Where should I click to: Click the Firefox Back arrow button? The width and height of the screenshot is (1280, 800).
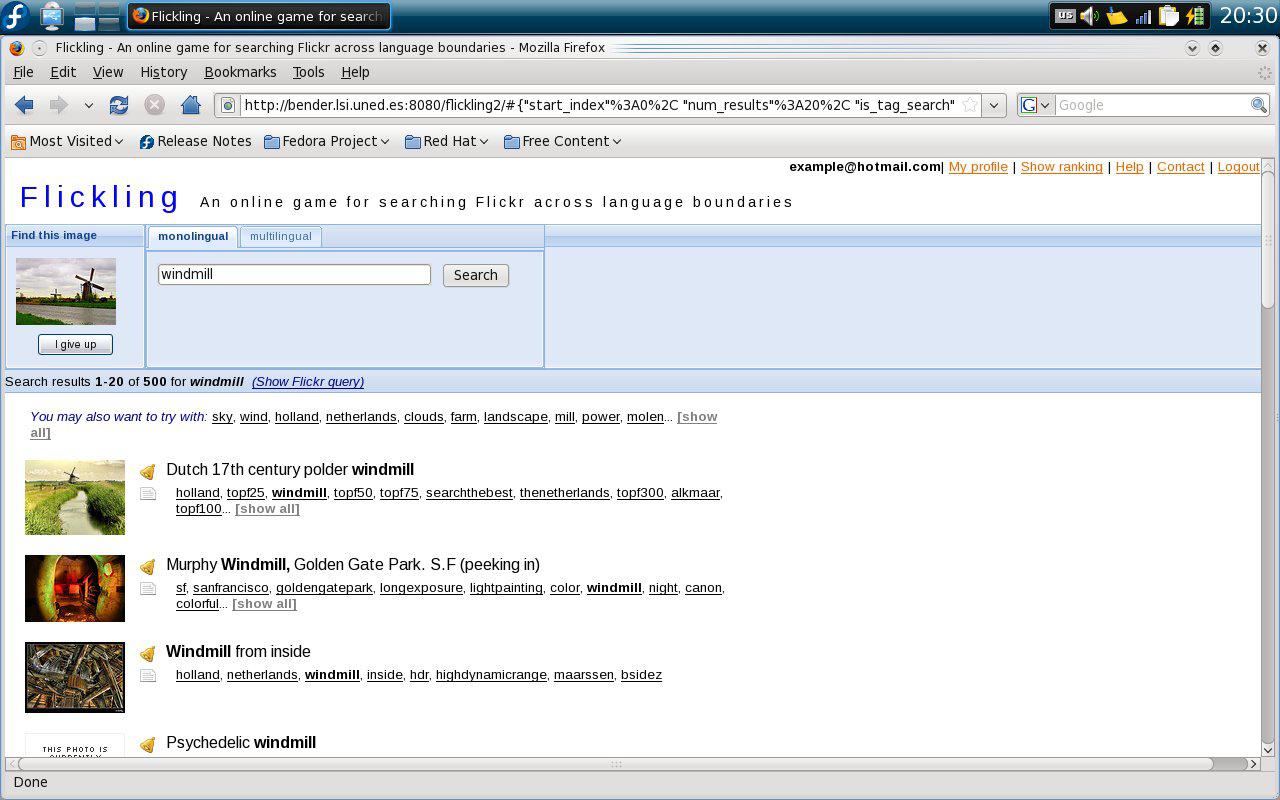point(25,105)
